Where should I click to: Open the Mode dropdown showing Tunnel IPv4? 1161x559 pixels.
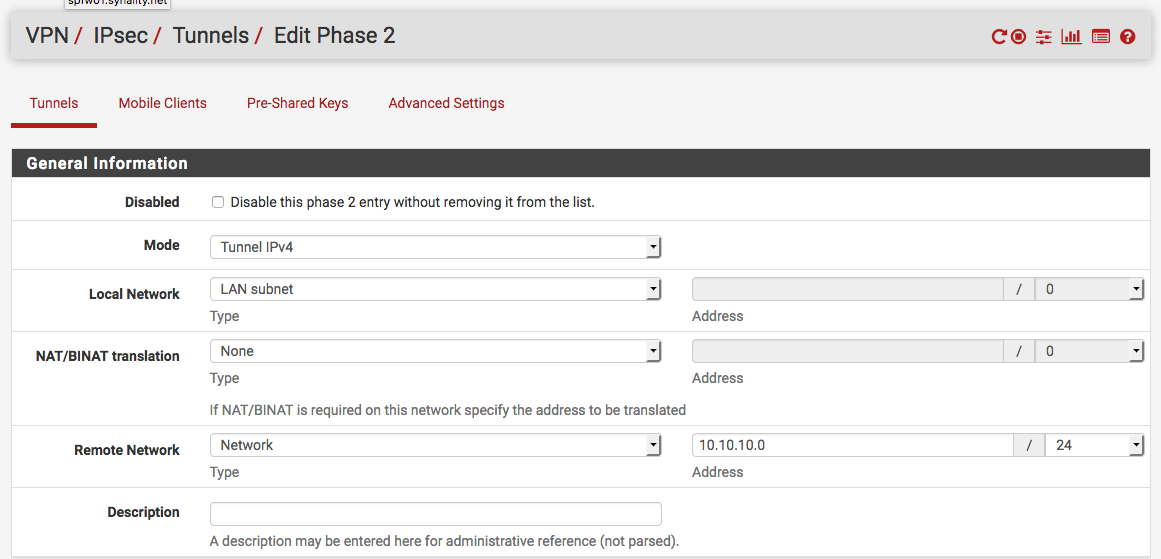tap(435, 247)
